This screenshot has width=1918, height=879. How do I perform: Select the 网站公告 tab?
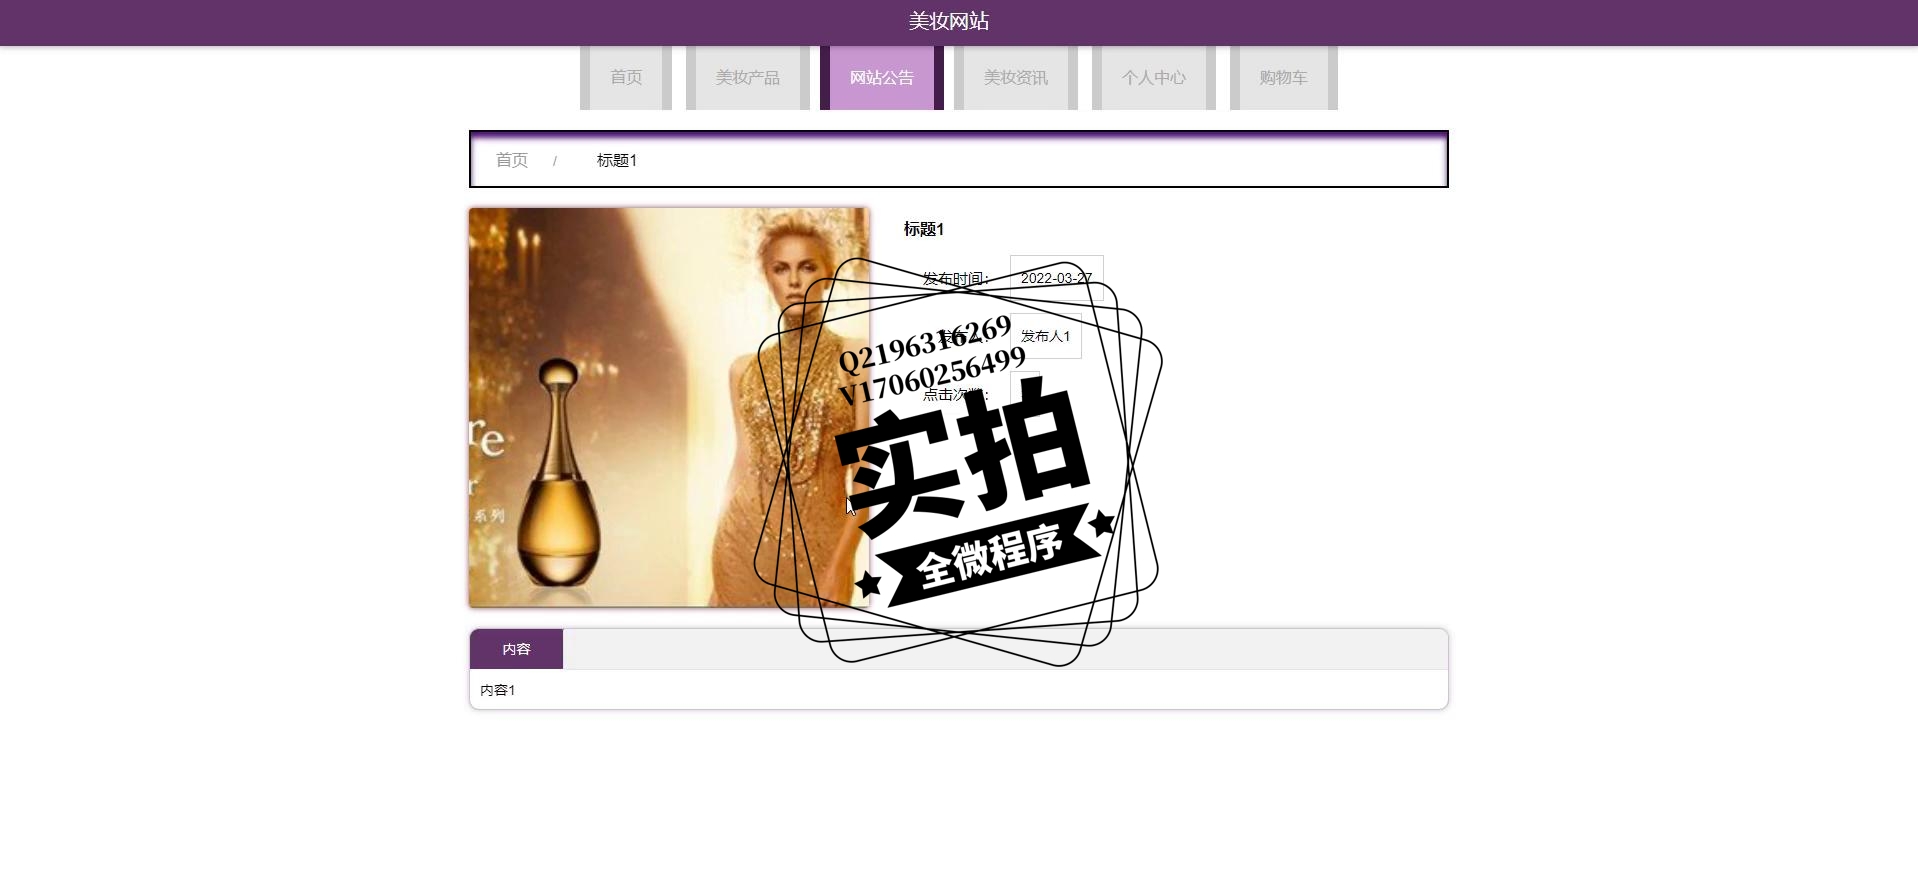click(882, 78)
